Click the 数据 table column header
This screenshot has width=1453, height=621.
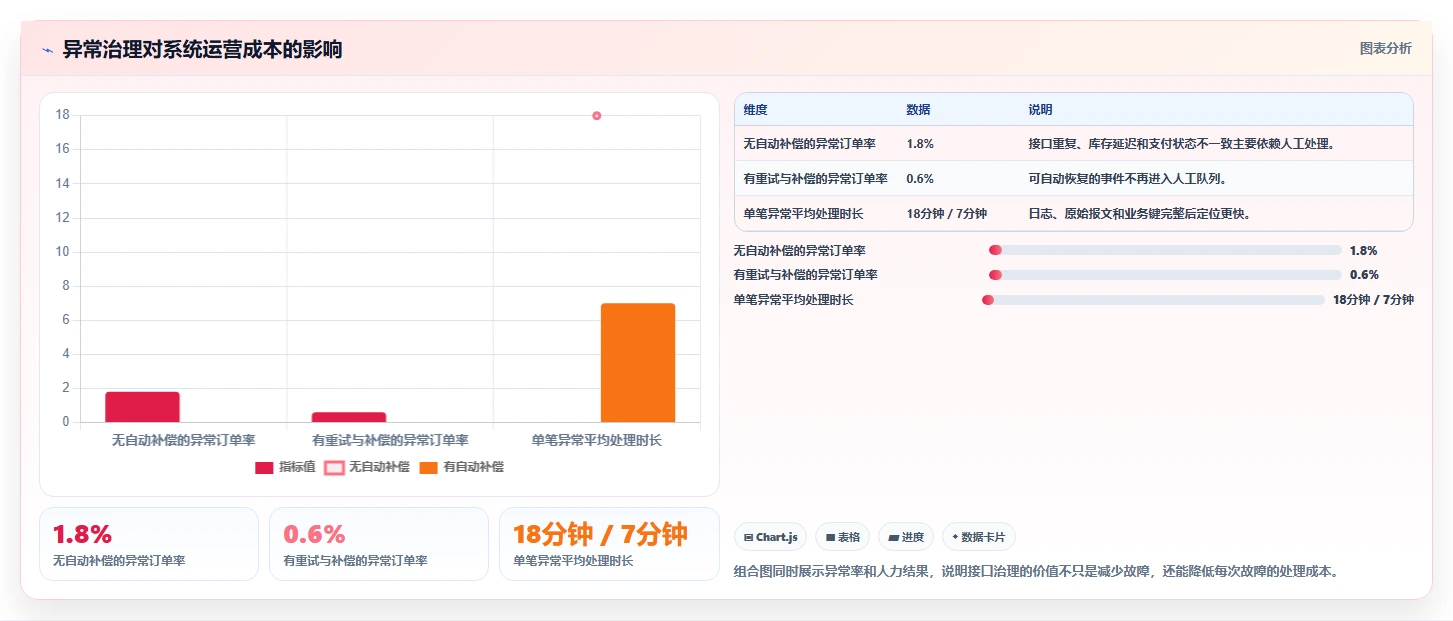[918, 110]
